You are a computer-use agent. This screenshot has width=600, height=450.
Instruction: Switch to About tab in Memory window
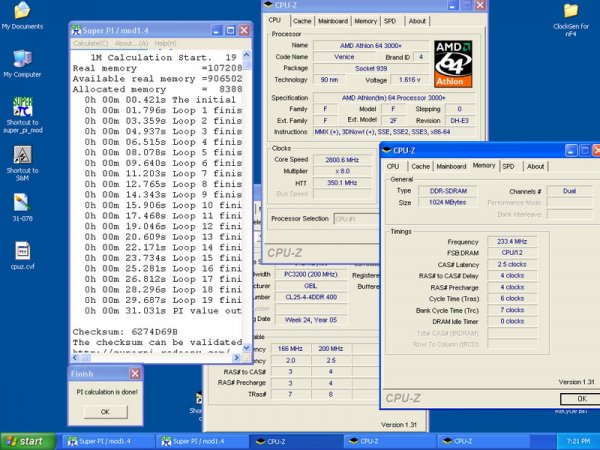535,166
